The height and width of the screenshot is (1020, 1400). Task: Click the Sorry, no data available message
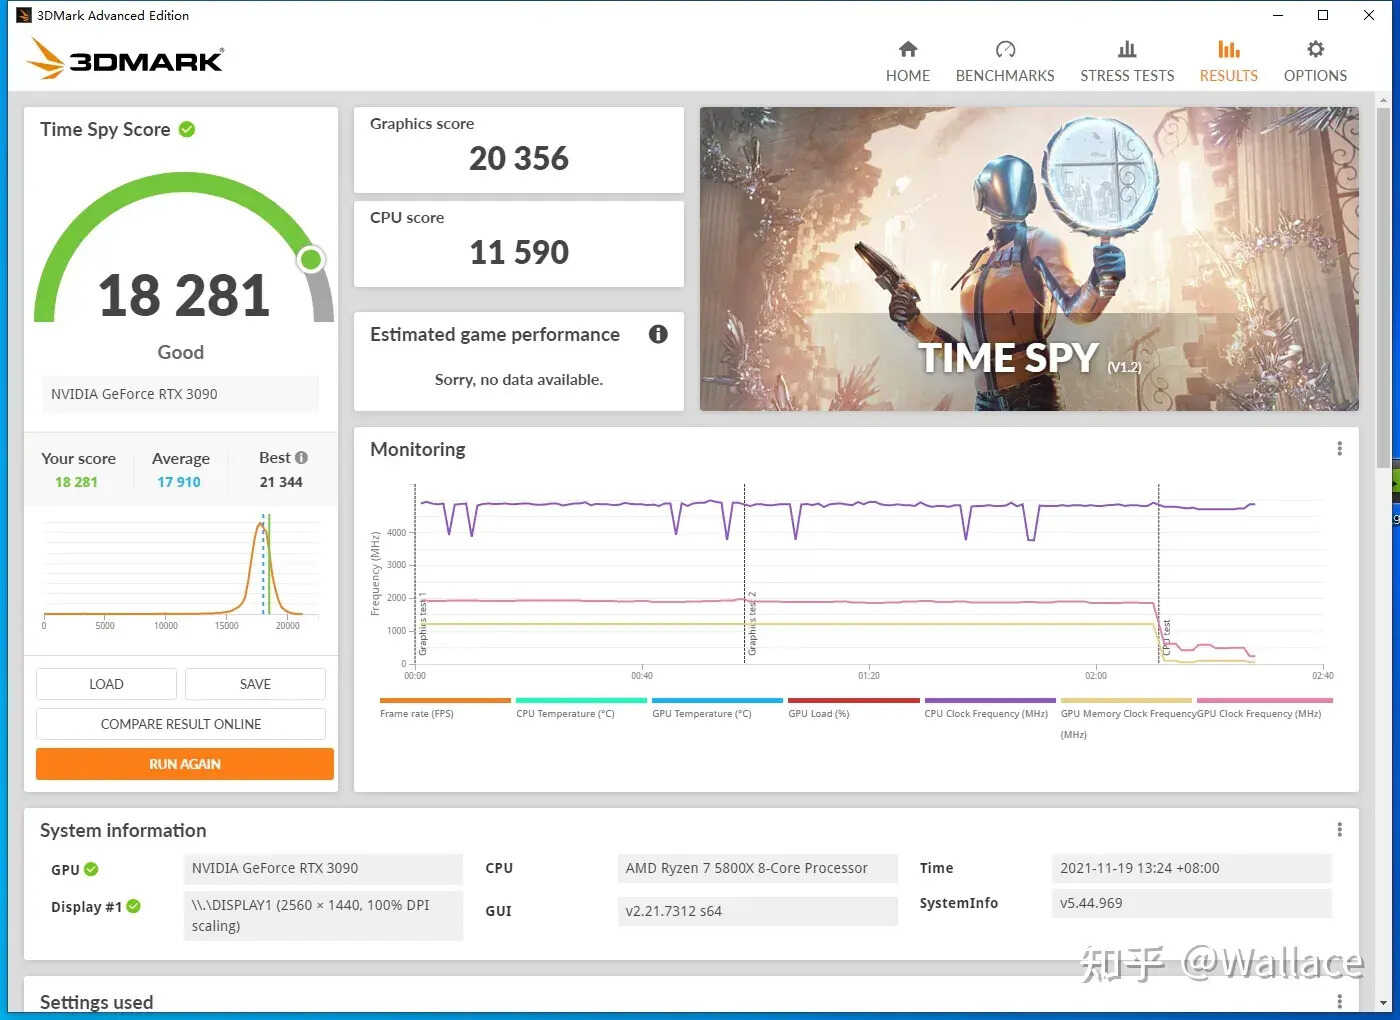click(519, 380)
